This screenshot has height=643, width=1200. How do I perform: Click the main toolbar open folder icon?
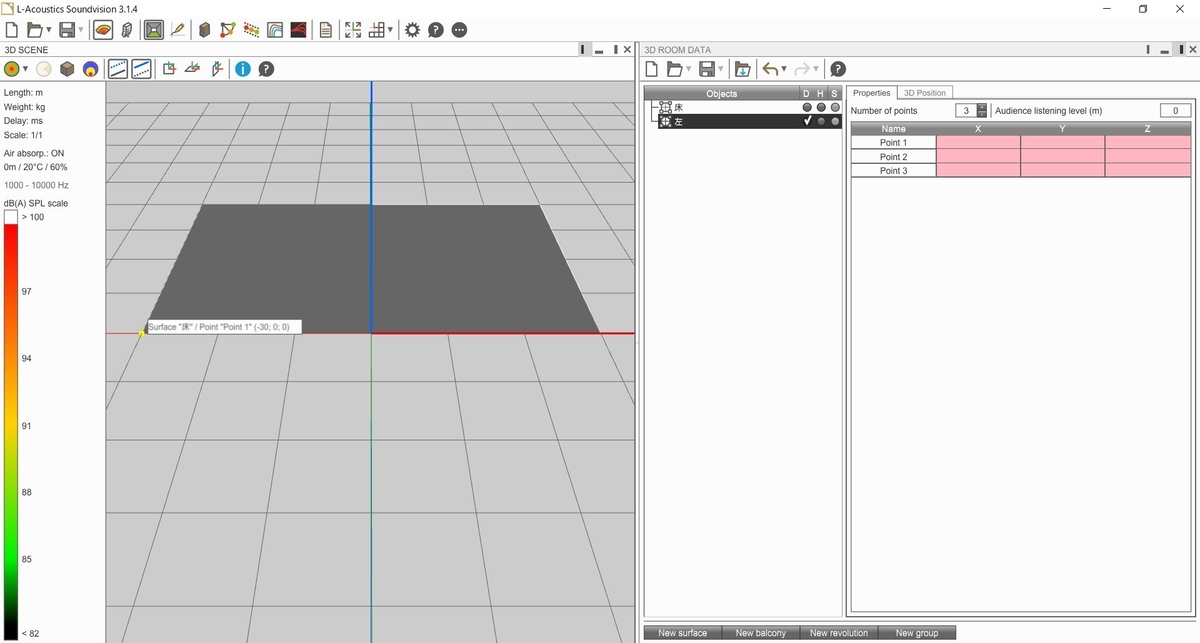pyautogui.click(x=36, y=30)
